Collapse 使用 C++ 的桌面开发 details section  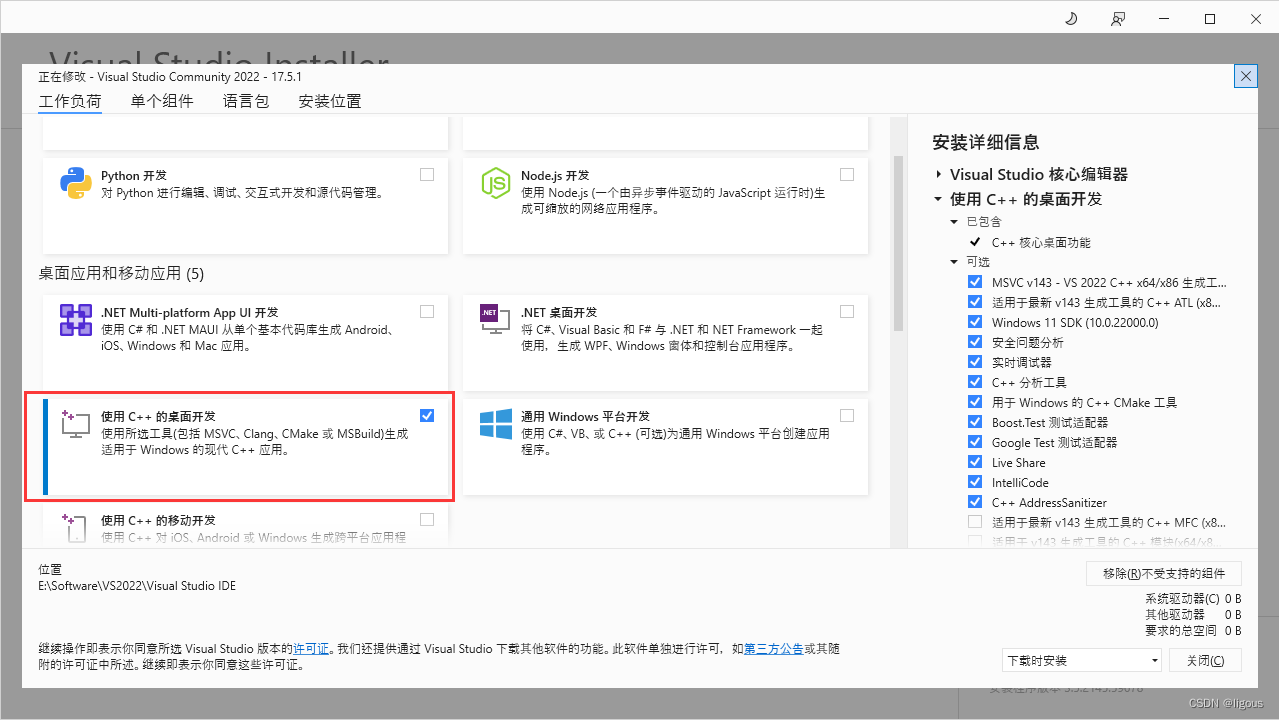[x=939, y=199]
